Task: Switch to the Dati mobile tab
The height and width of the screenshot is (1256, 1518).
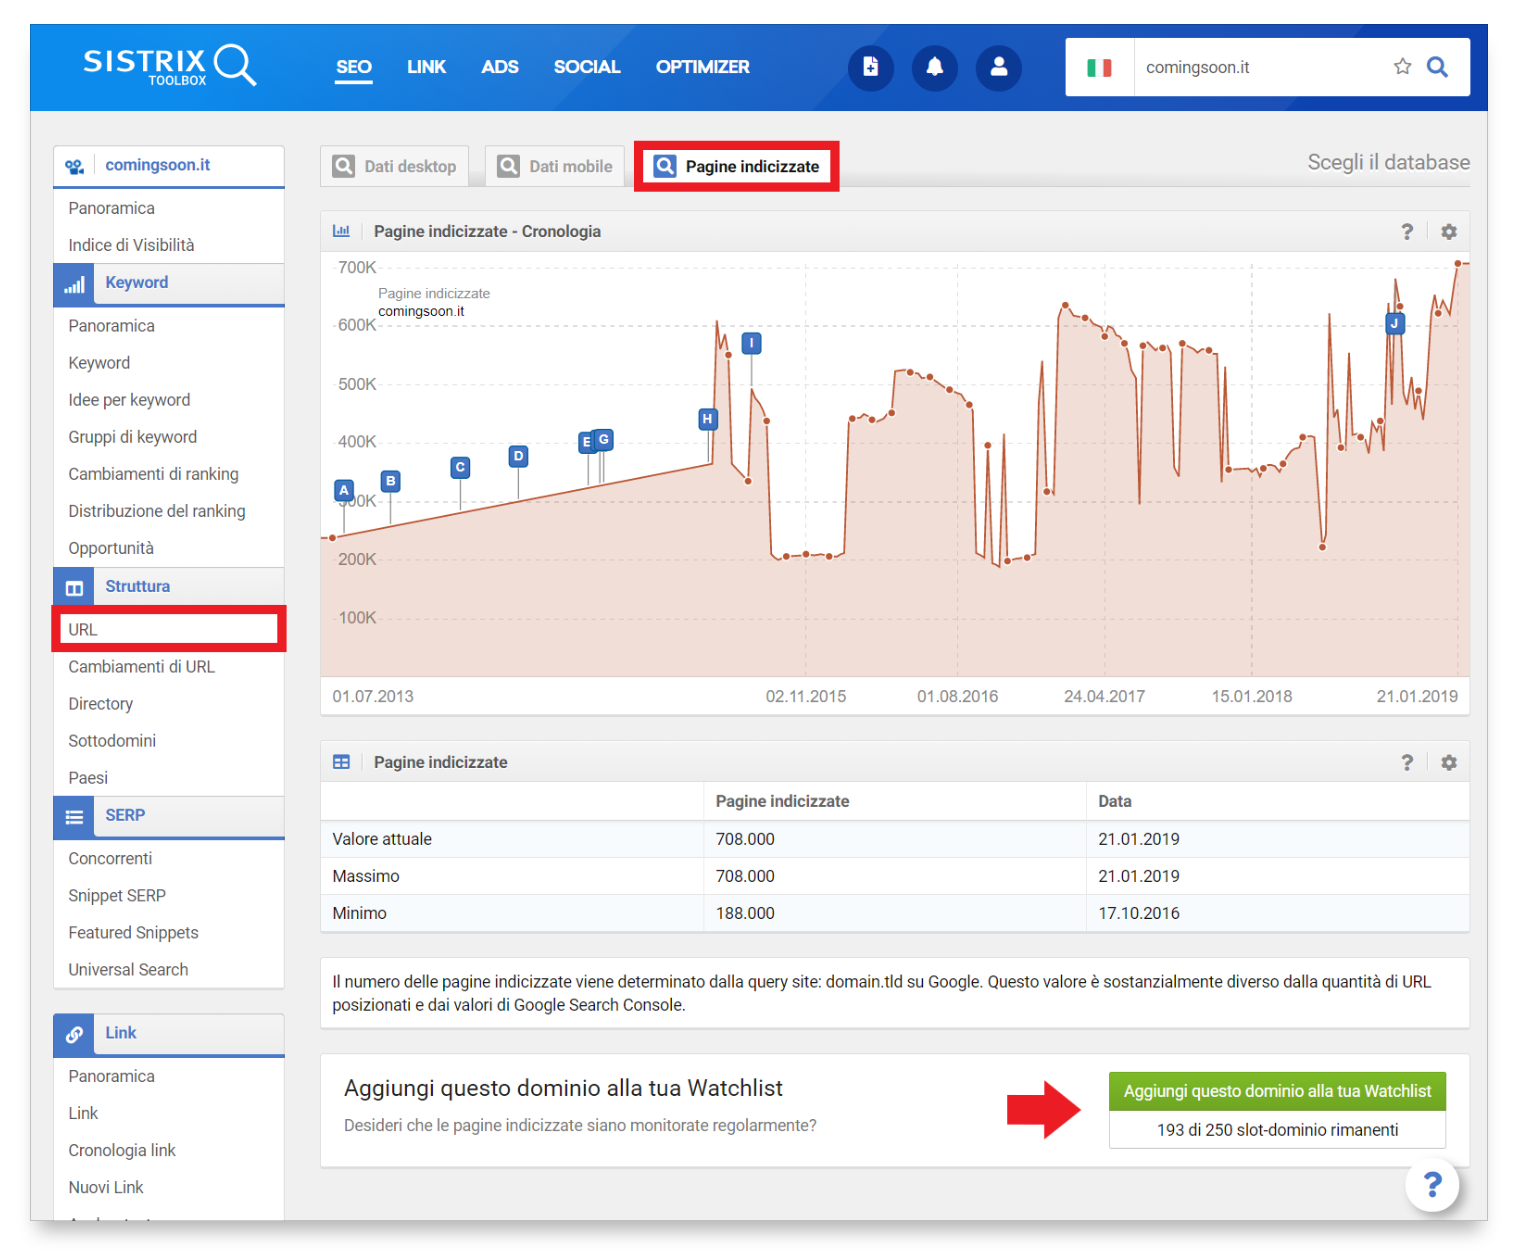Action: point(556,166)
